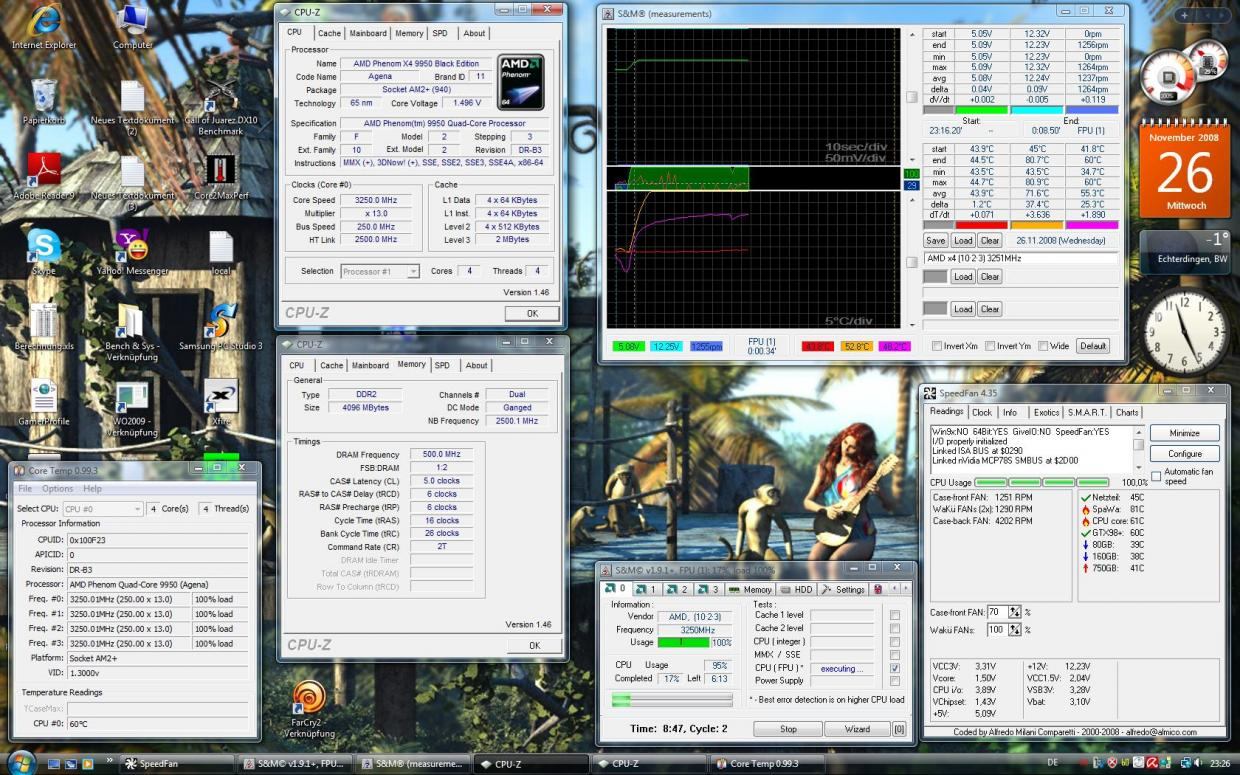The height and width of the screenshot is (775, 1240).
Task: Click the Configure button in SpeedFan
Action: [x=1185, y=453]
